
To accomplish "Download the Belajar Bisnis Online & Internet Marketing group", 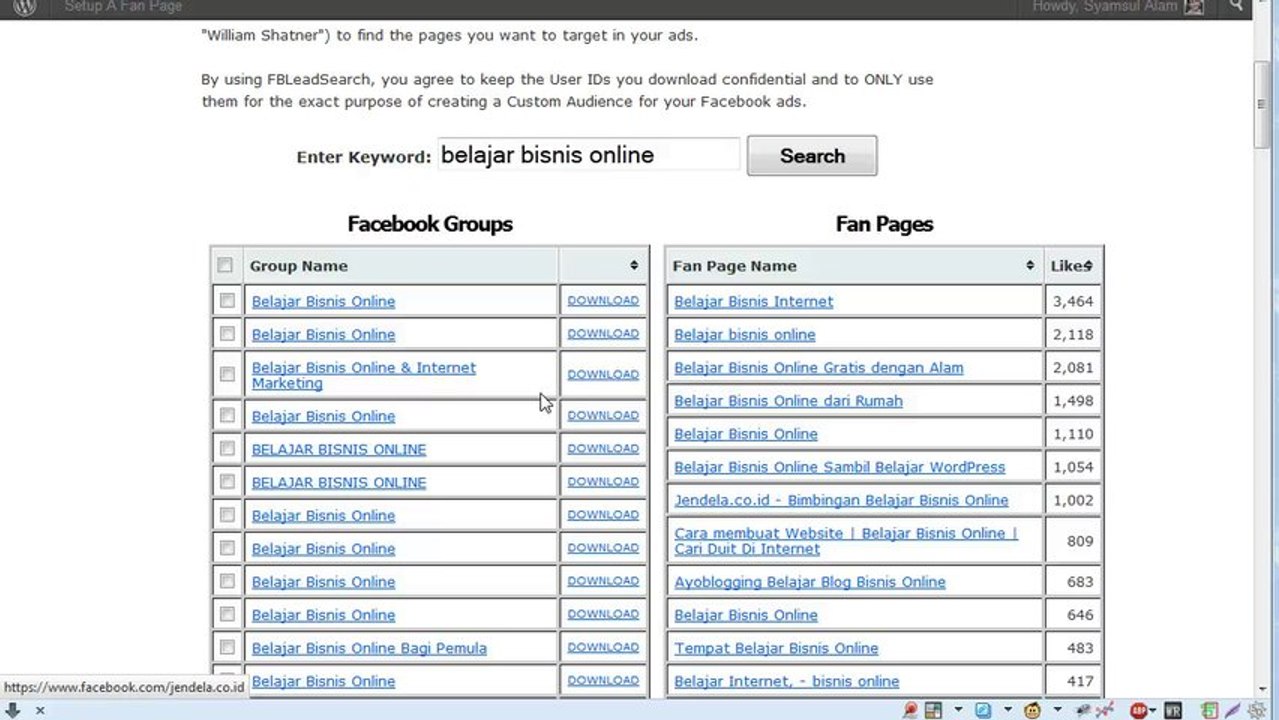I will click(603, 374).
